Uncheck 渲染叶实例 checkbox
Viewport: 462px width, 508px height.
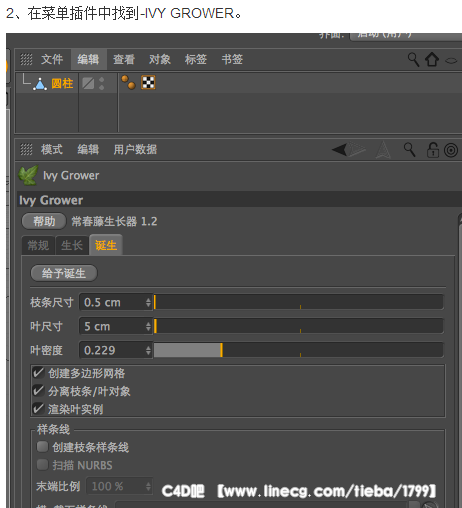coord(38,409)
